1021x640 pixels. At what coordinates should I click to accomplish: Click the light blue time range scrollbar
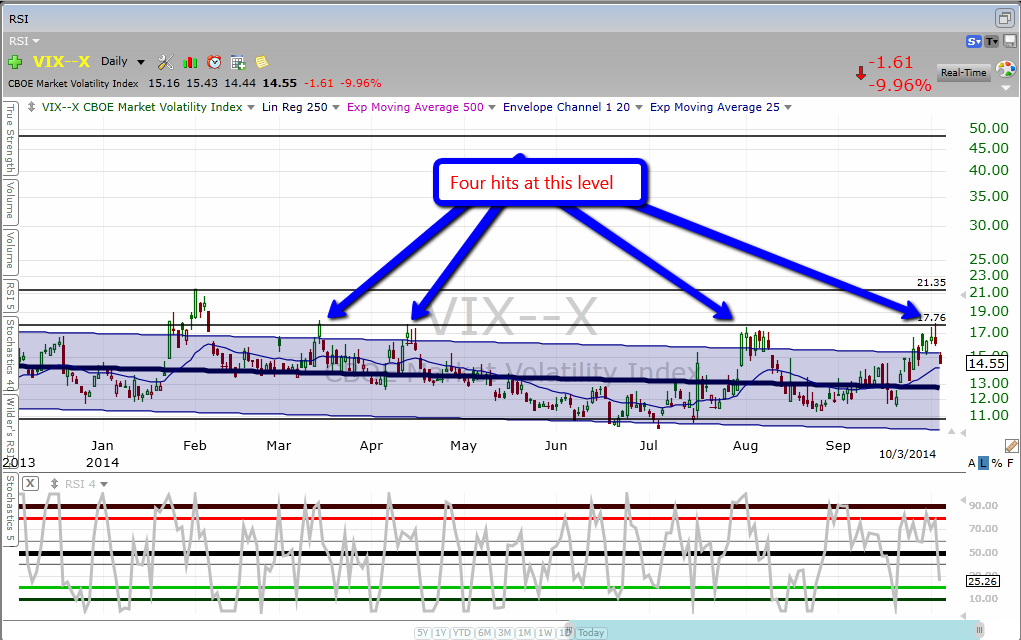[x=775, y=630]
